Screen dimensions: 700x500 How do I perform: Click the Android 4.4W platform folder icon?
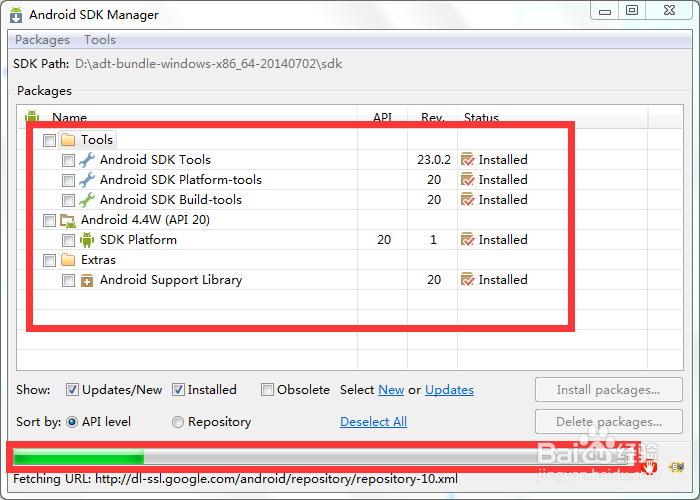[x=68, y=220]
